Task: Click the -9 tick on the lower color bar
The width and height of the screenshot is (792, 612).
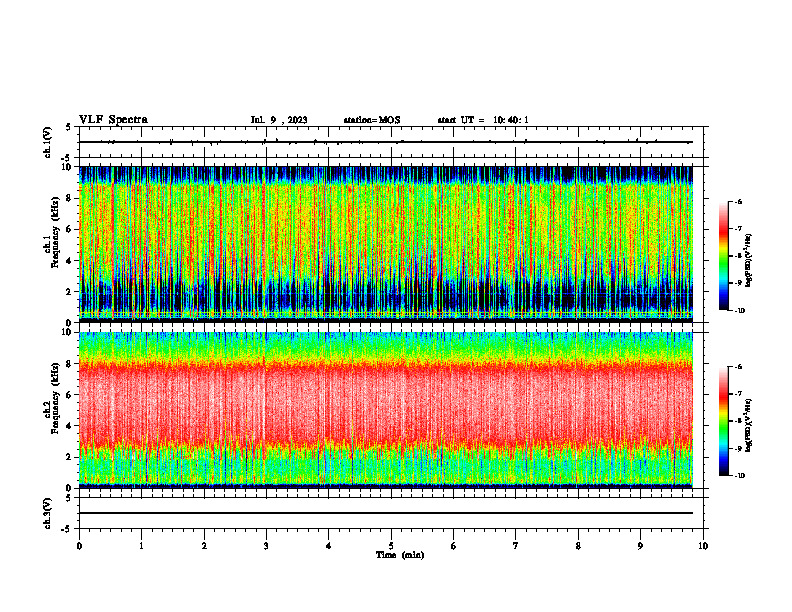Action: pos(737,448)
